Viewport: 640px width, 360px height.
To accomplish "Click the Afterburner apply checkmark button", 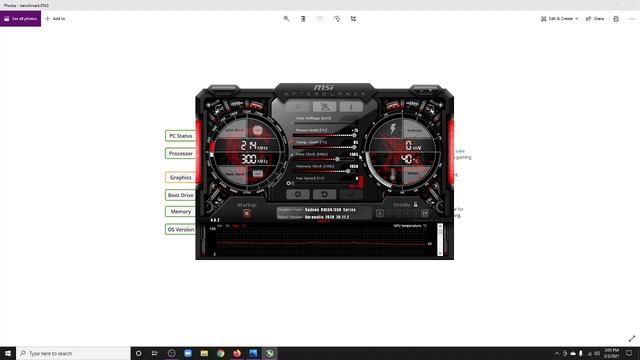I will coord(351,194).
